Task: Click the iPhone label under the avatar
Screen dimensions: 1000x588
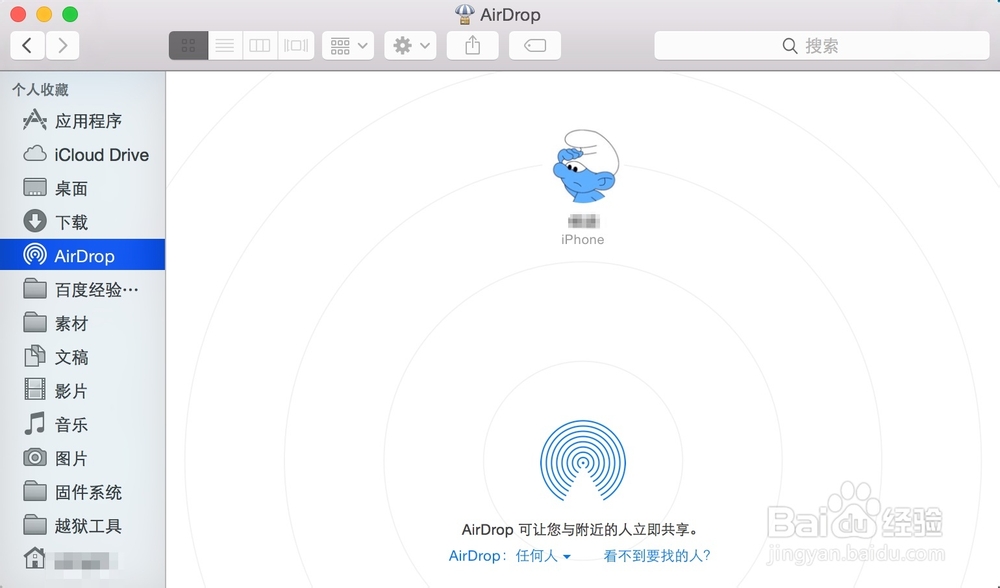Action: point(582,240)
